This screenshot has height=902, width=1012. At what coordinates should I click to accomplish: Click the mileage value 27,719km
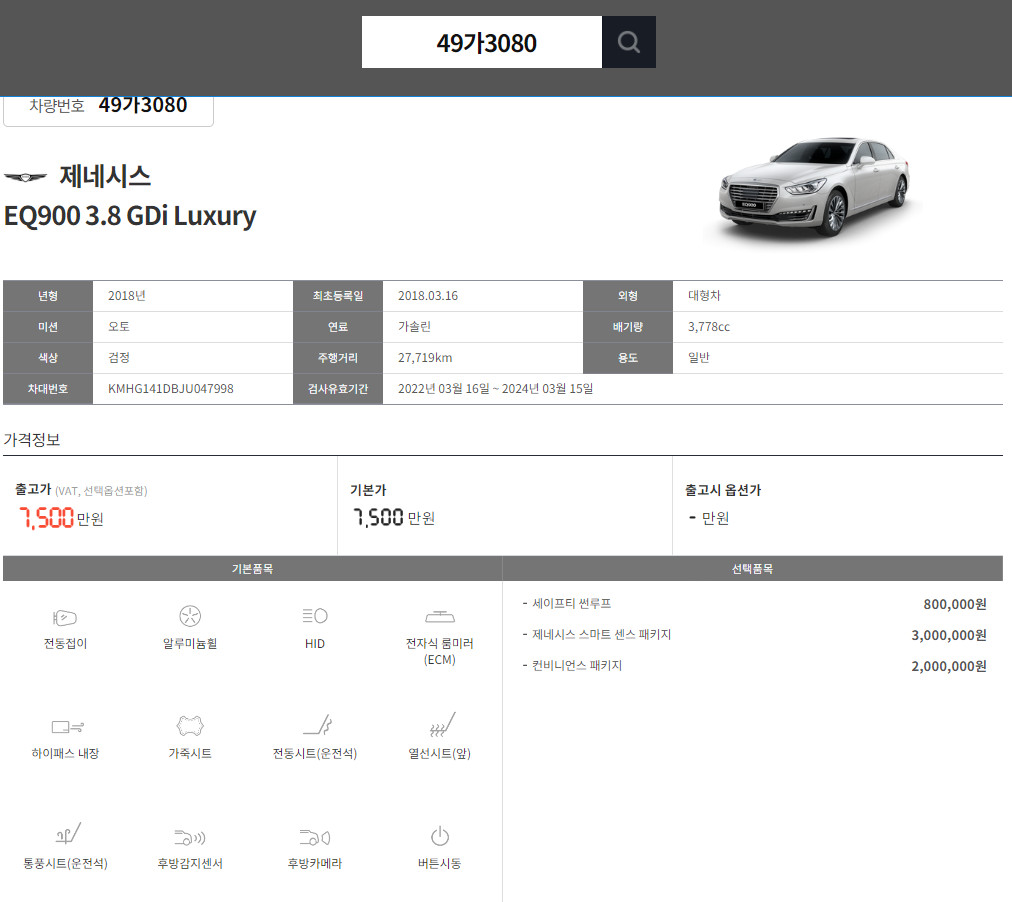click(425, 358)
